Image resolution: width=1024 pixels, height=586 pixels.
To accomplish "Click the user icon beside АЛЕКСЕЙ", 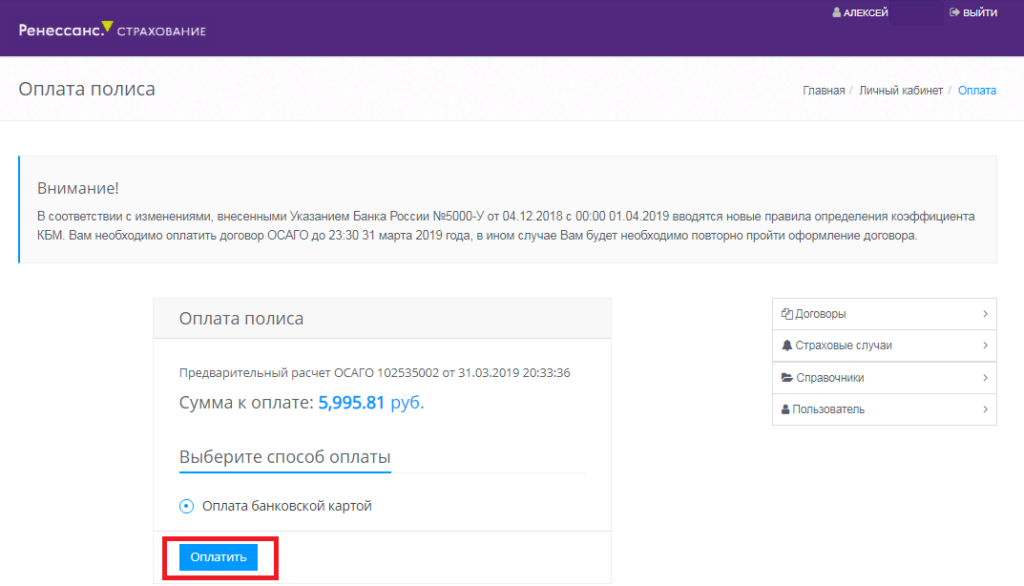I will point(836,13).
